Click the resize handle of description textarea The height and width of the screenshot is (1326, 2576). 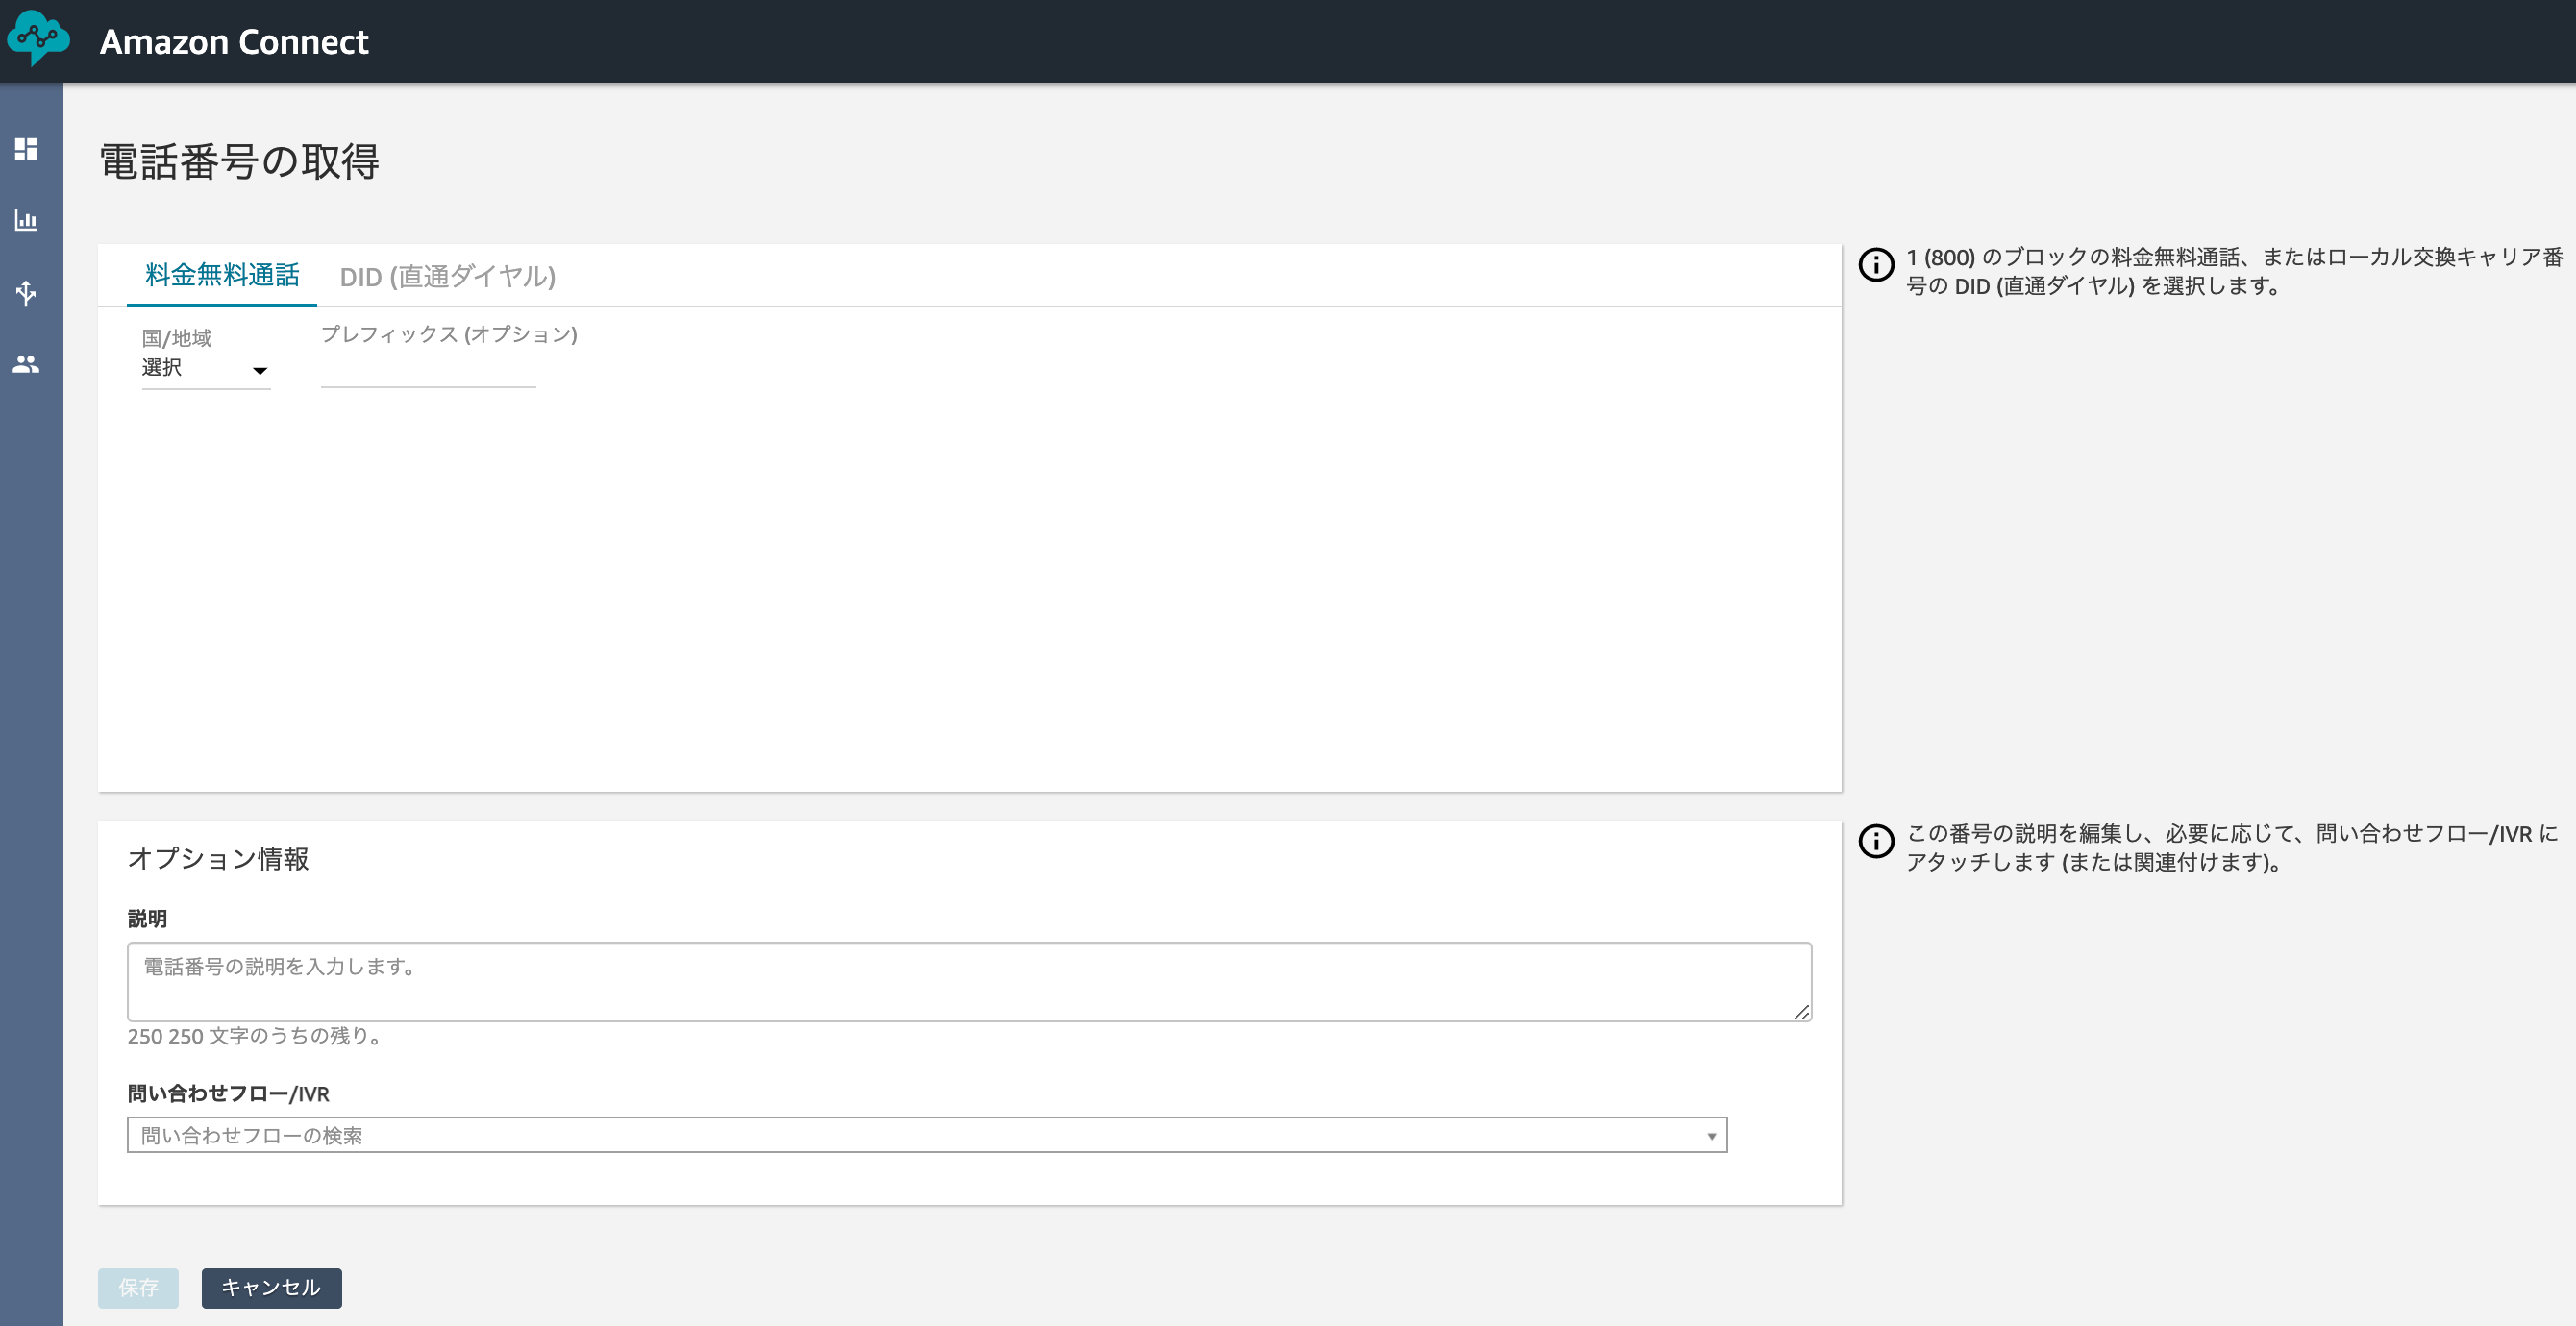tap(1801, 1011)
